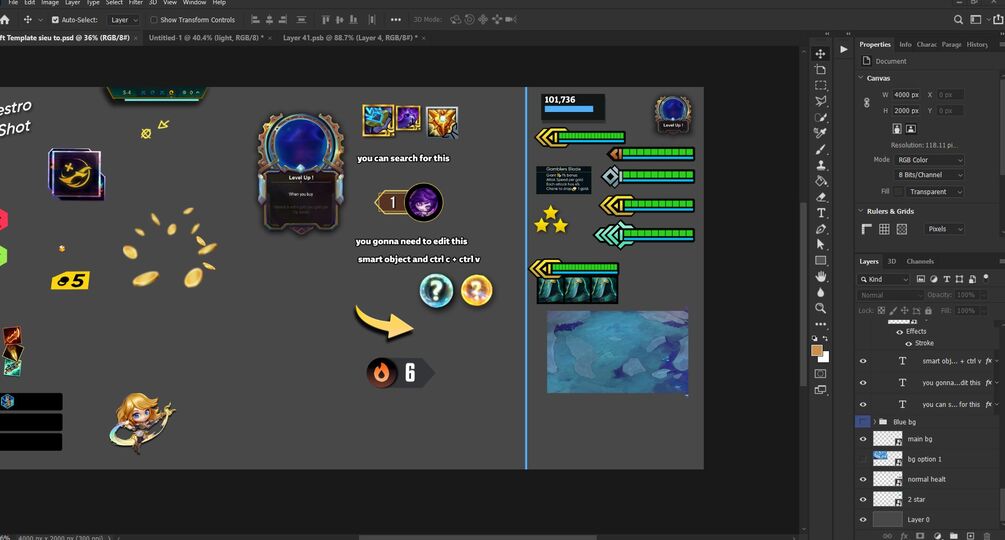Select the Blur tool
Viewport: 1005px width, 540px height.
[820, 292]
